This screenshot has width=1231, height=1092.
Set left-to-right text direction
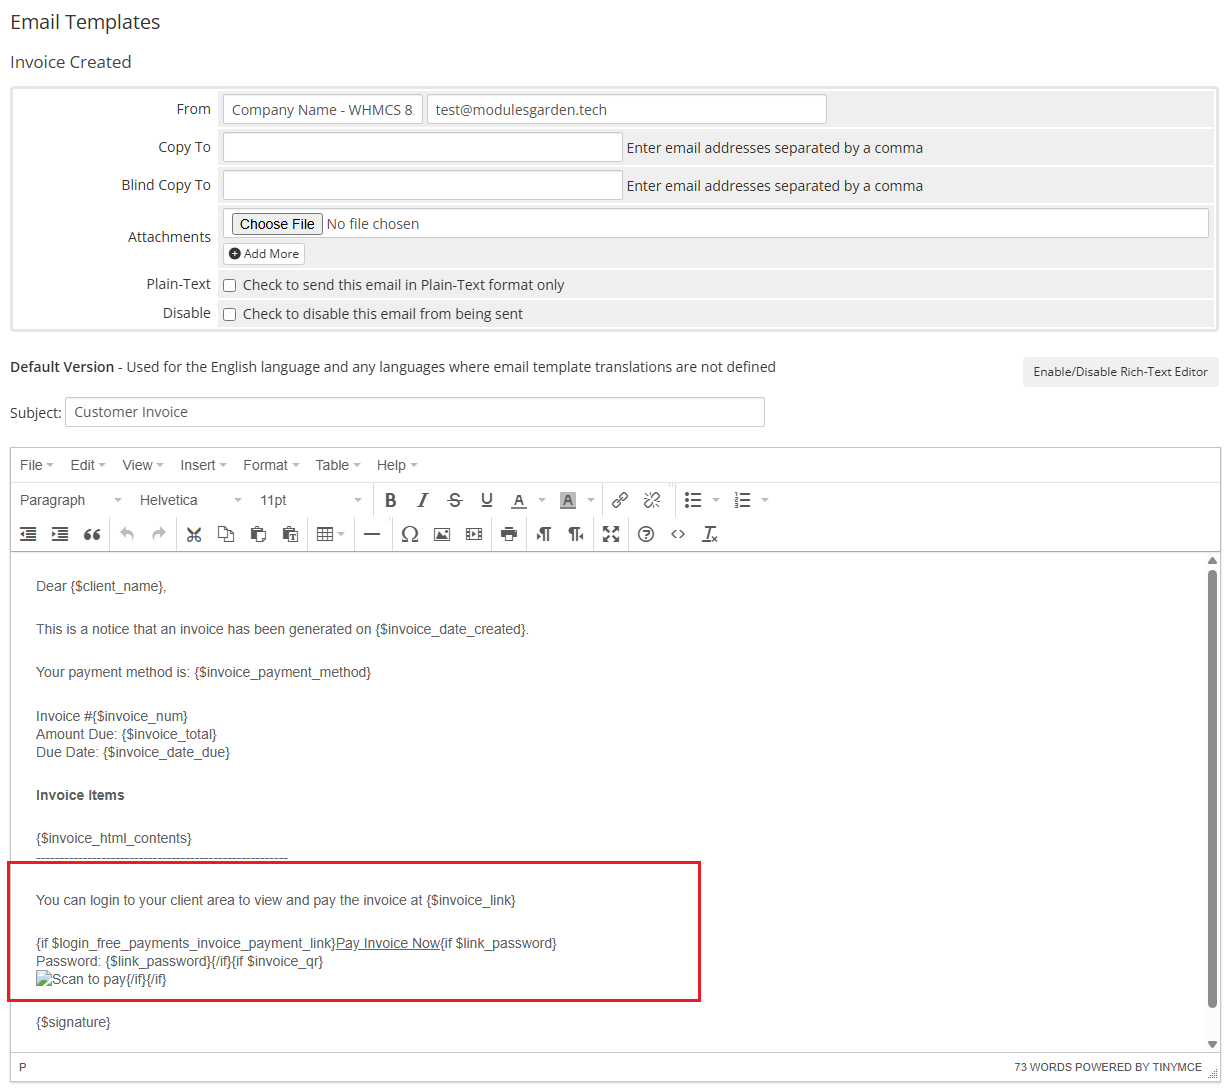[544, 534]
